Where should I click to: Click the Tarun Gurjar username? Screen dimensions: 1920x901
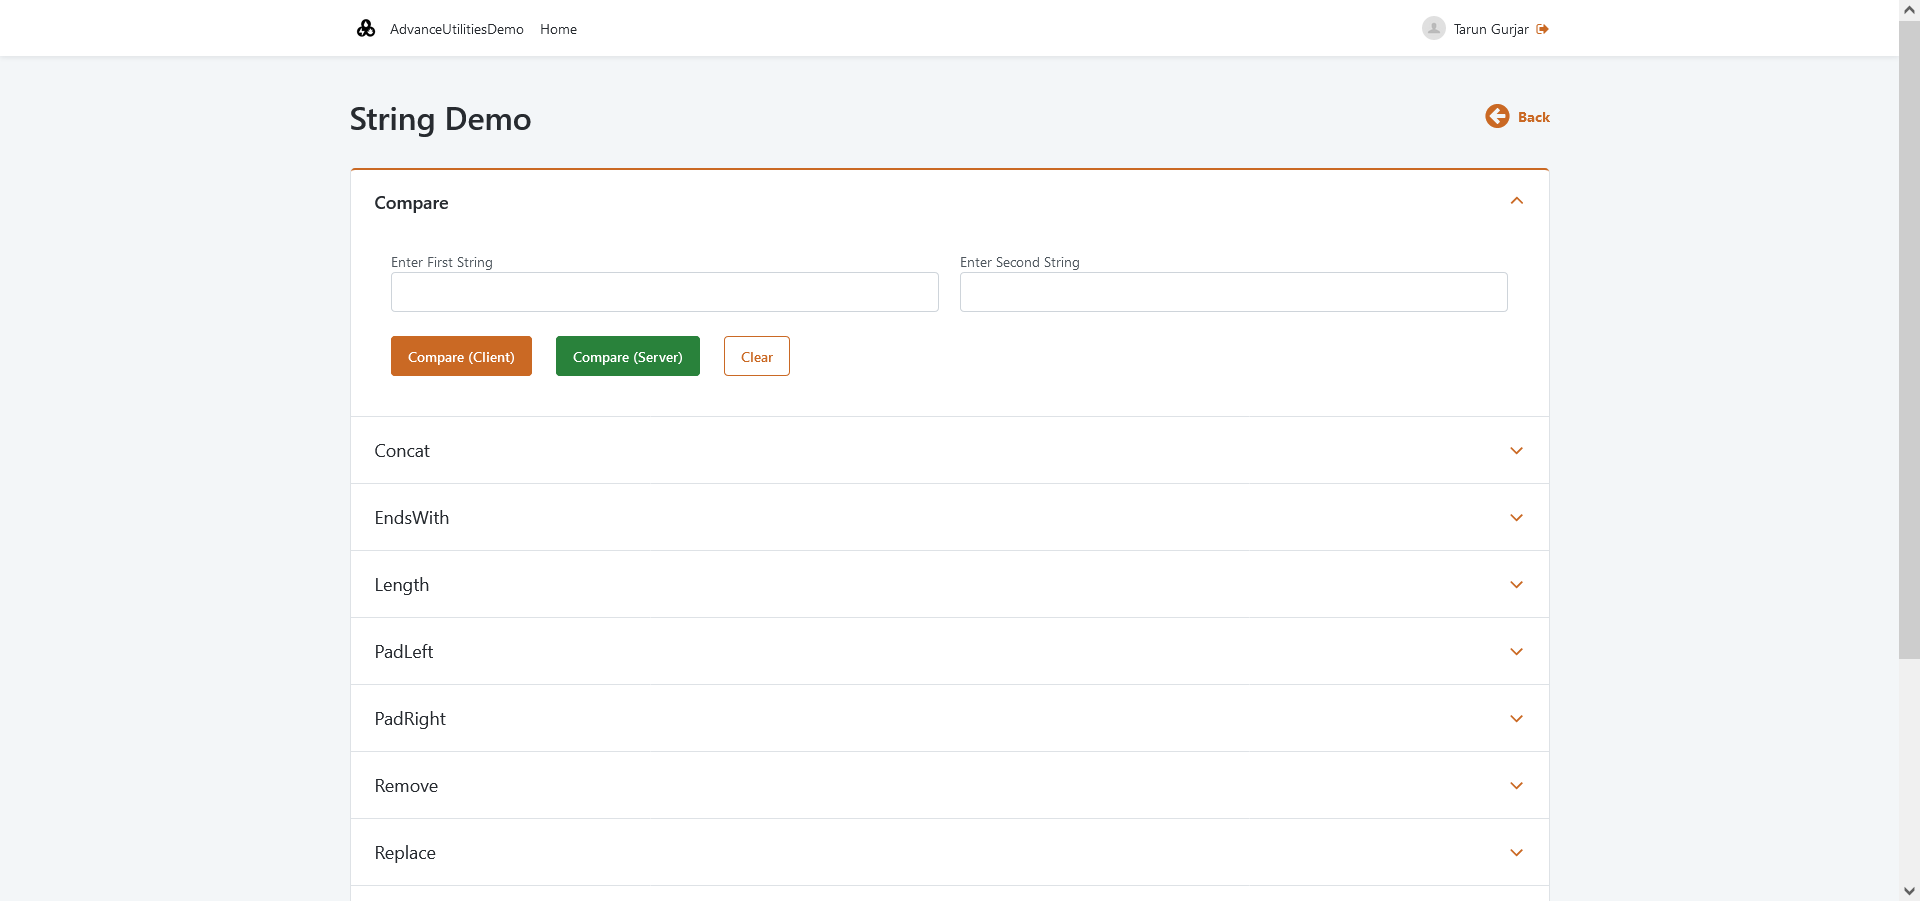point(1490,29)
